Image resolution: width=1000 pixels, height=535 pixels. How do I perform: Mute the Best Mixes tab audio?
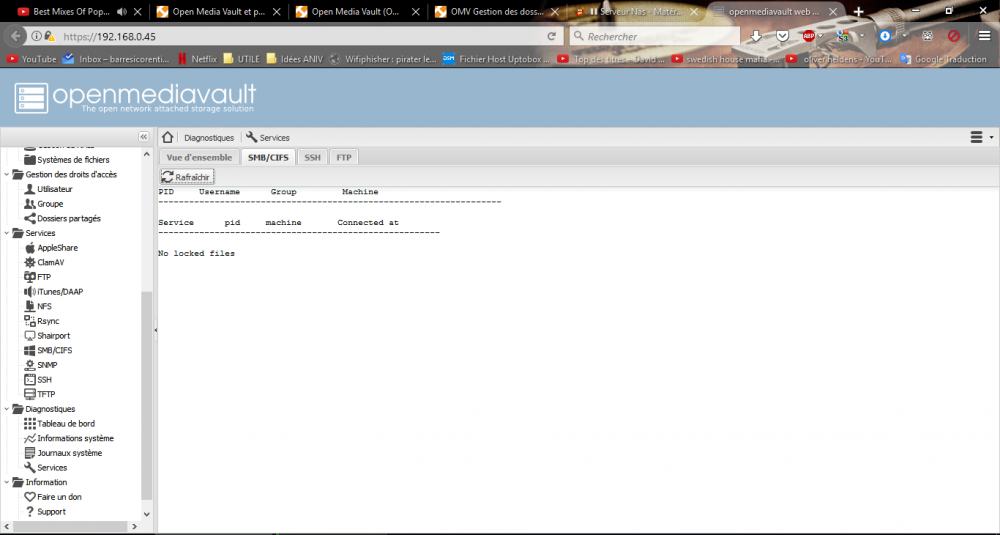(122, 11)
